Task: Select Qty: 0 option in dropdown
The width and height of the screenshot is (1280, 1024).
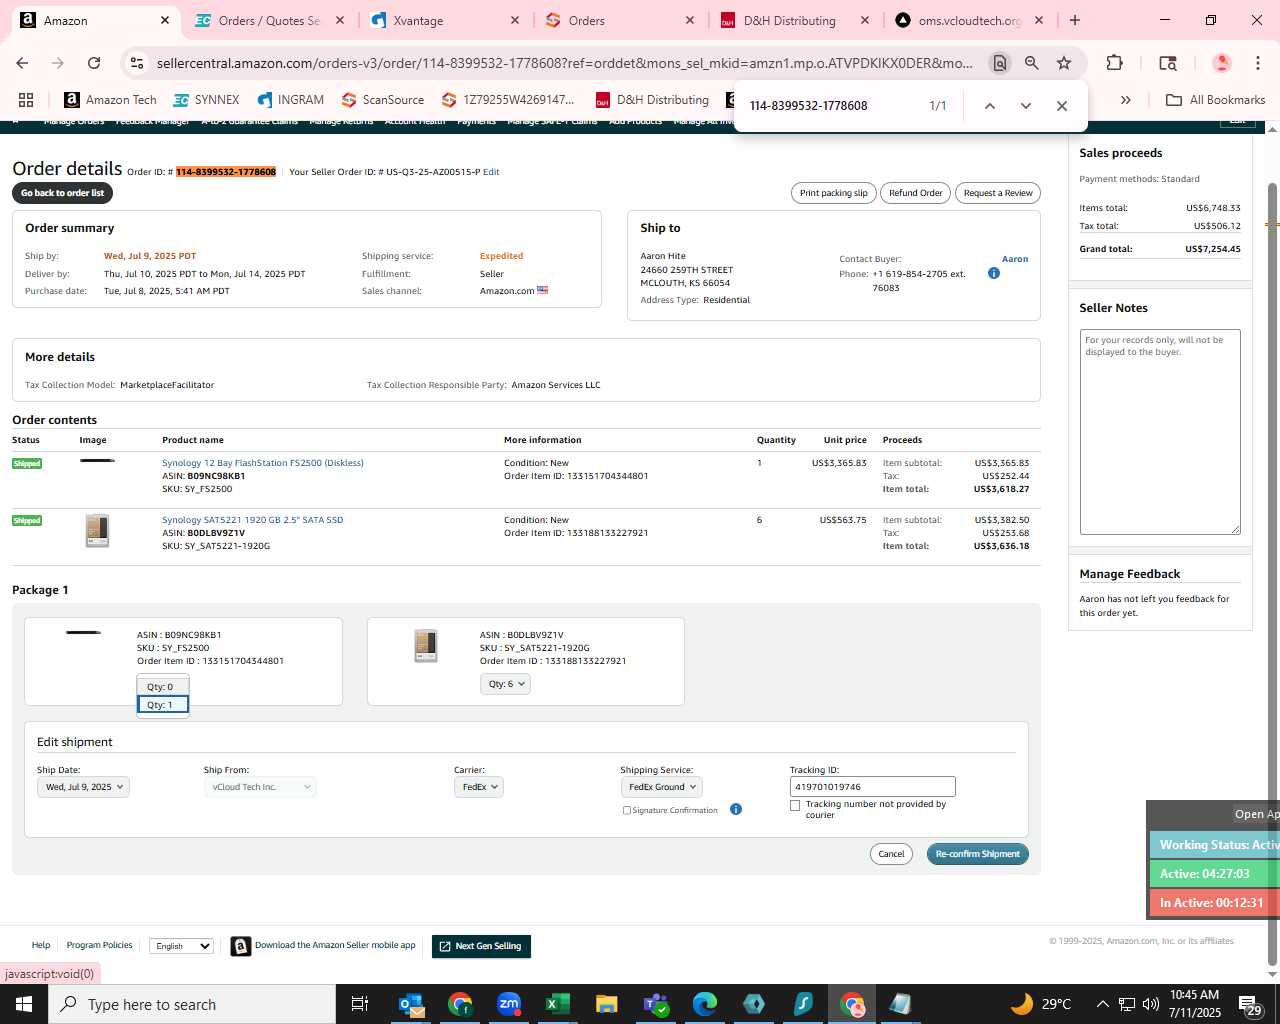Action: (x=163, y=687)
